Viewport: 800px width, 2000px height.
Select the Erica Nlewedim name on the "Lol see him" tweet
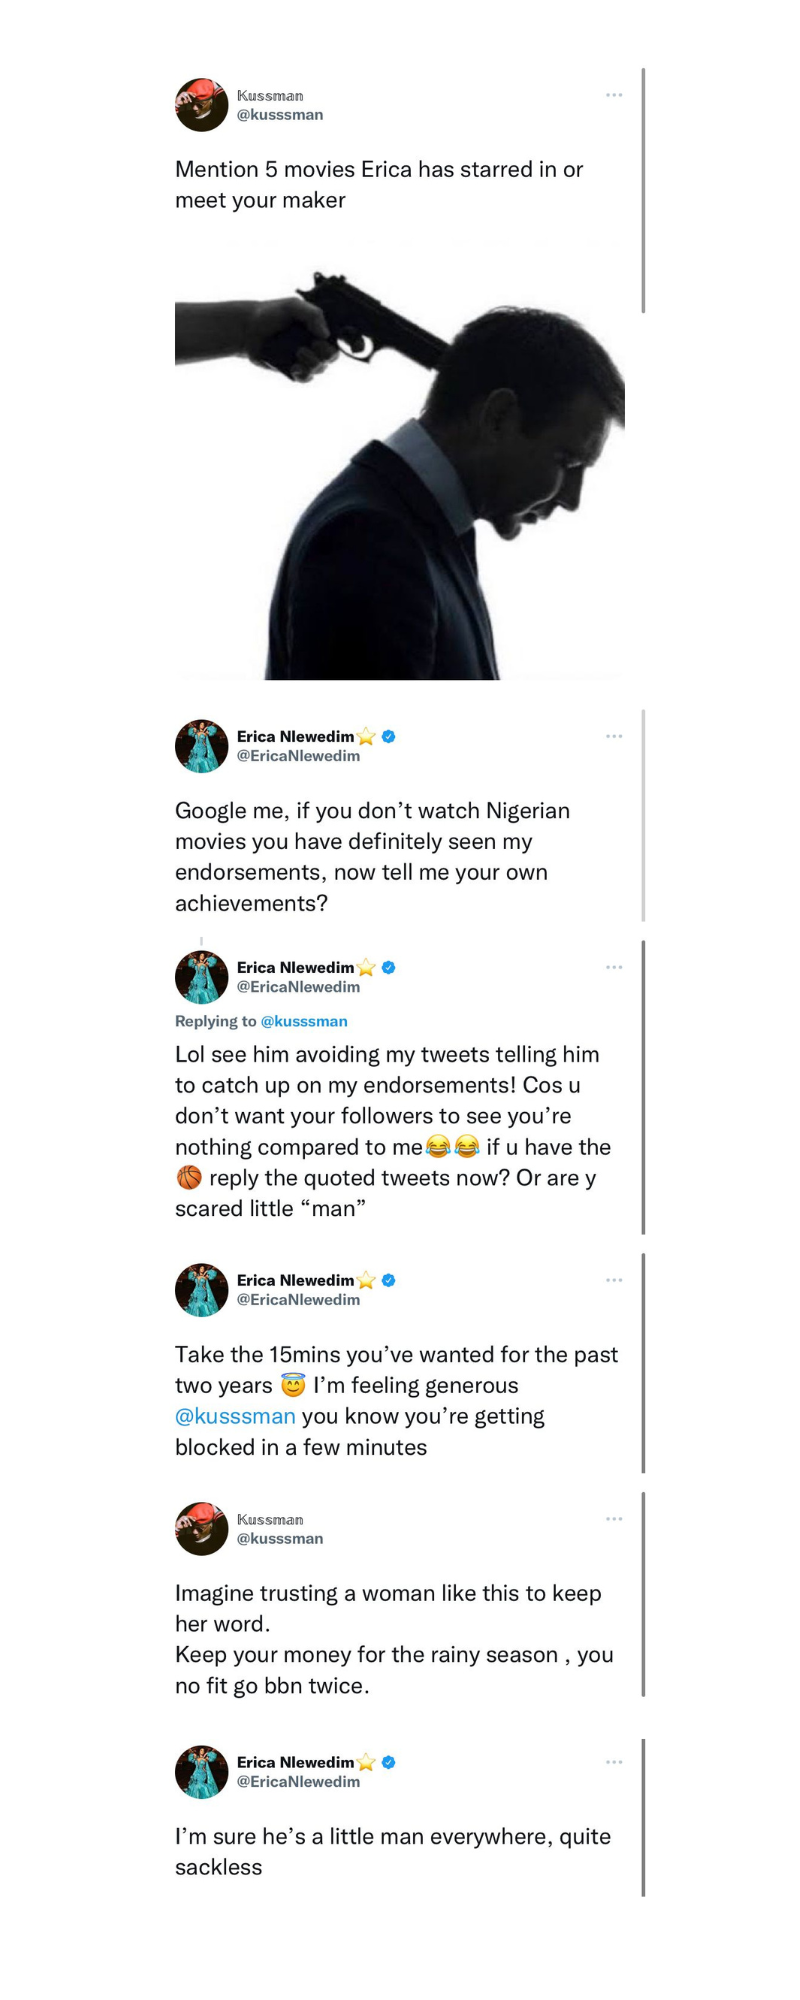tap(296, 967)
